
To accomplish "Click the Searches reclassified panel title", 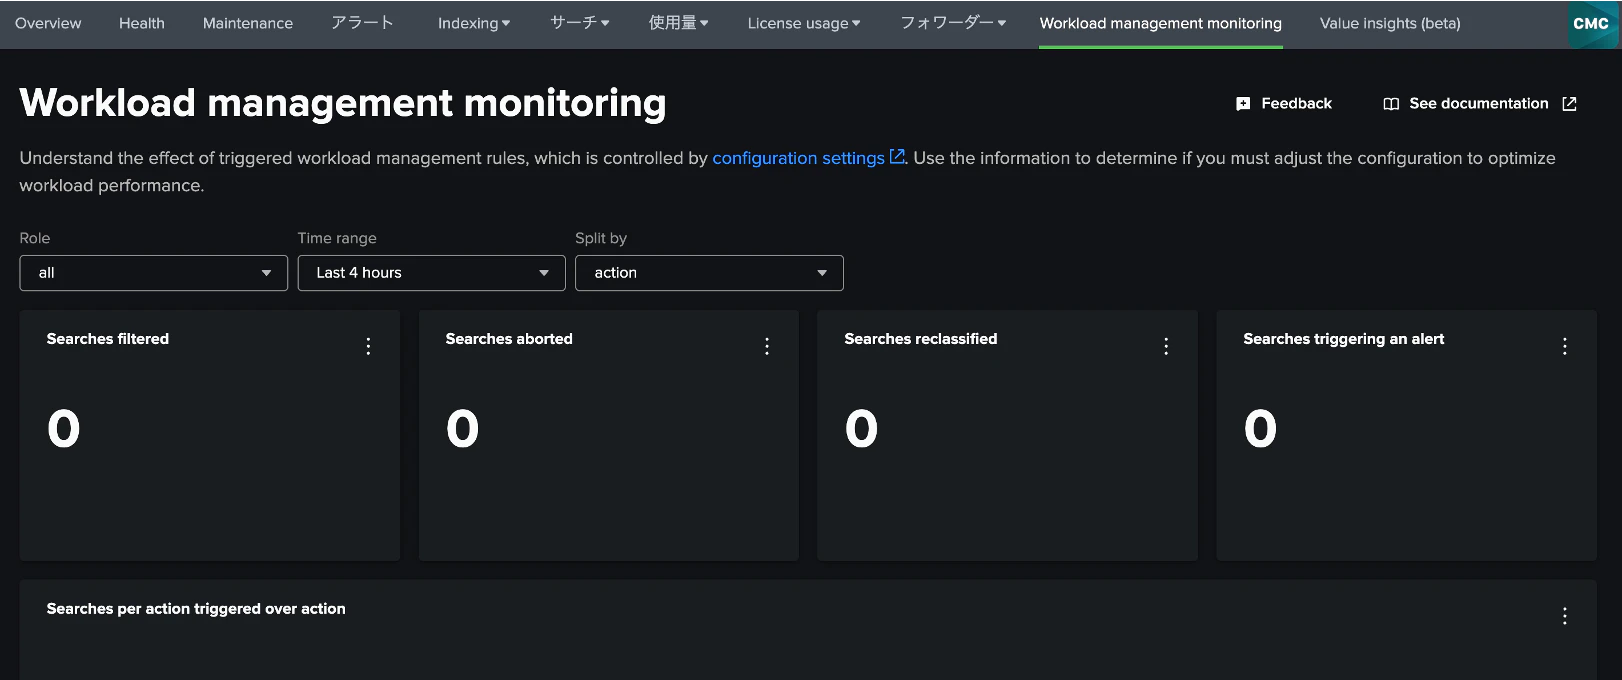I will (921, 339).
